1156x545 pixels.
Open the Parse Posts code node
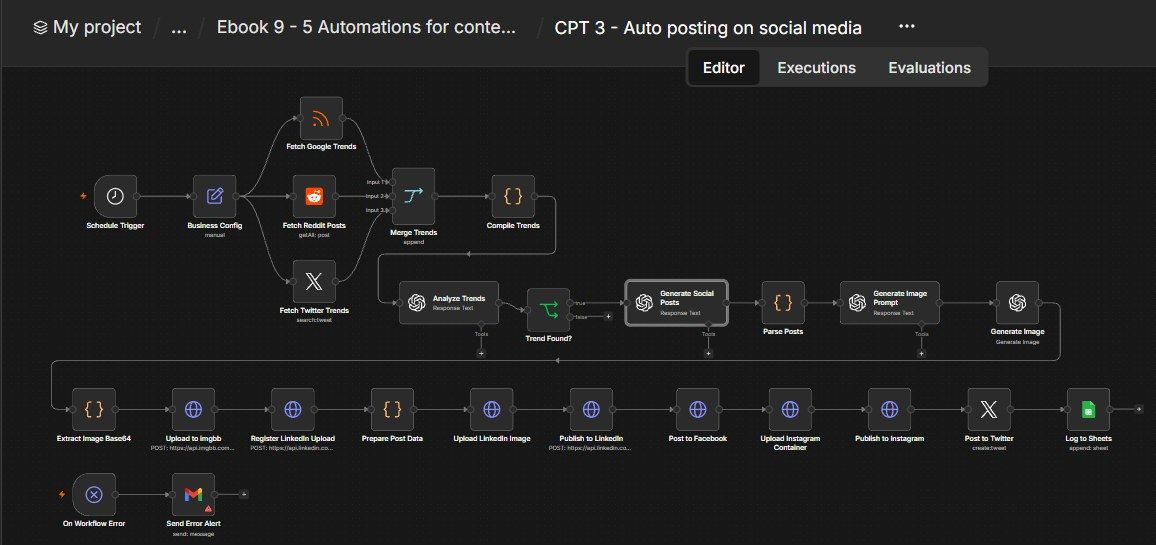[783, 302]
